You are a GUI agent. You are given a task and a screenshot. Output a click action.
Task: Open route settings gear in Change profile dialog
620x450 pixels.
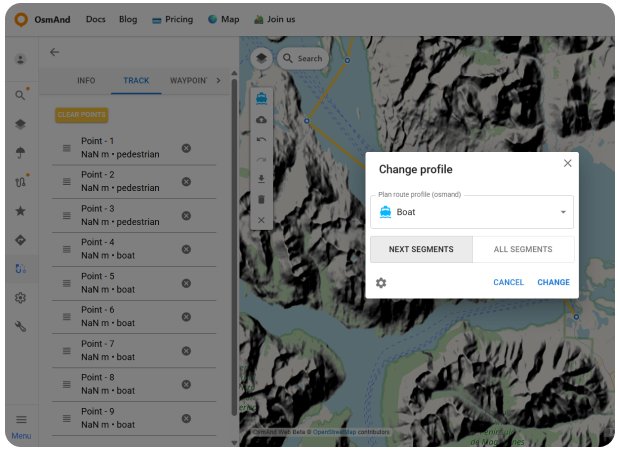pyautogui.click(x=381, y=283)
